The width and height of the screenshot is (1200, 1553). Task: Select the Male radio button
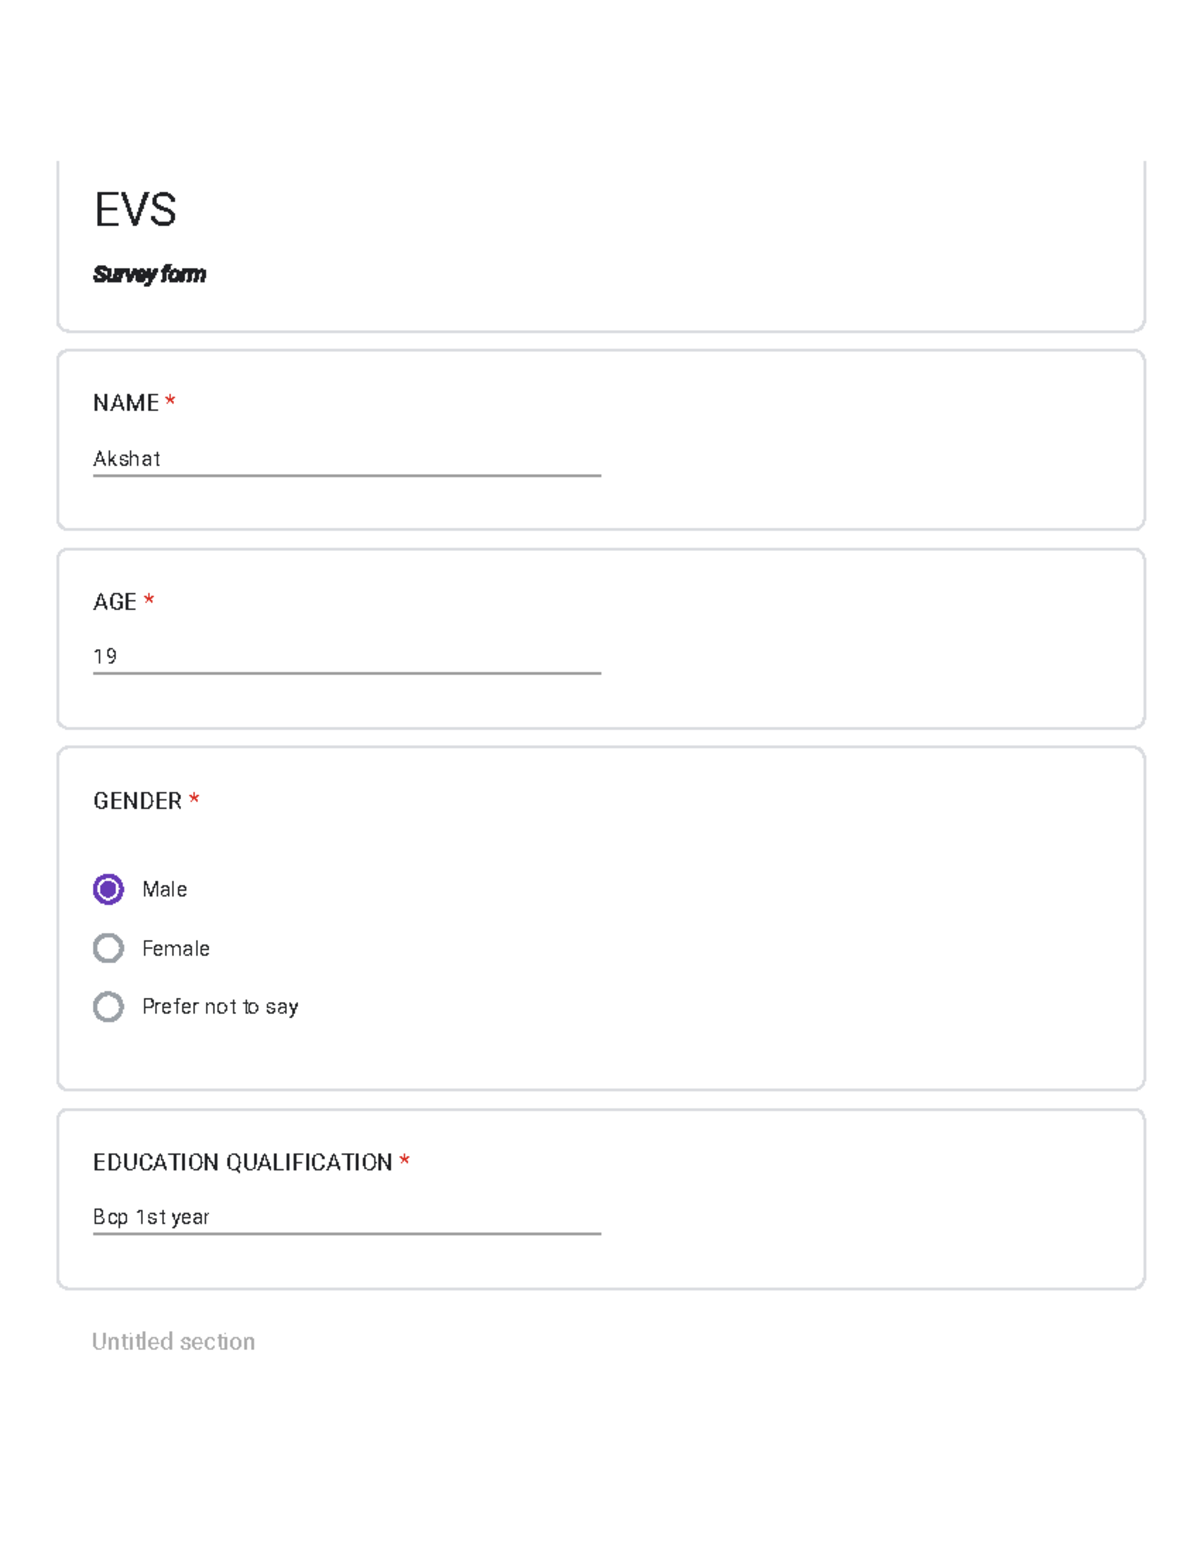108,889
